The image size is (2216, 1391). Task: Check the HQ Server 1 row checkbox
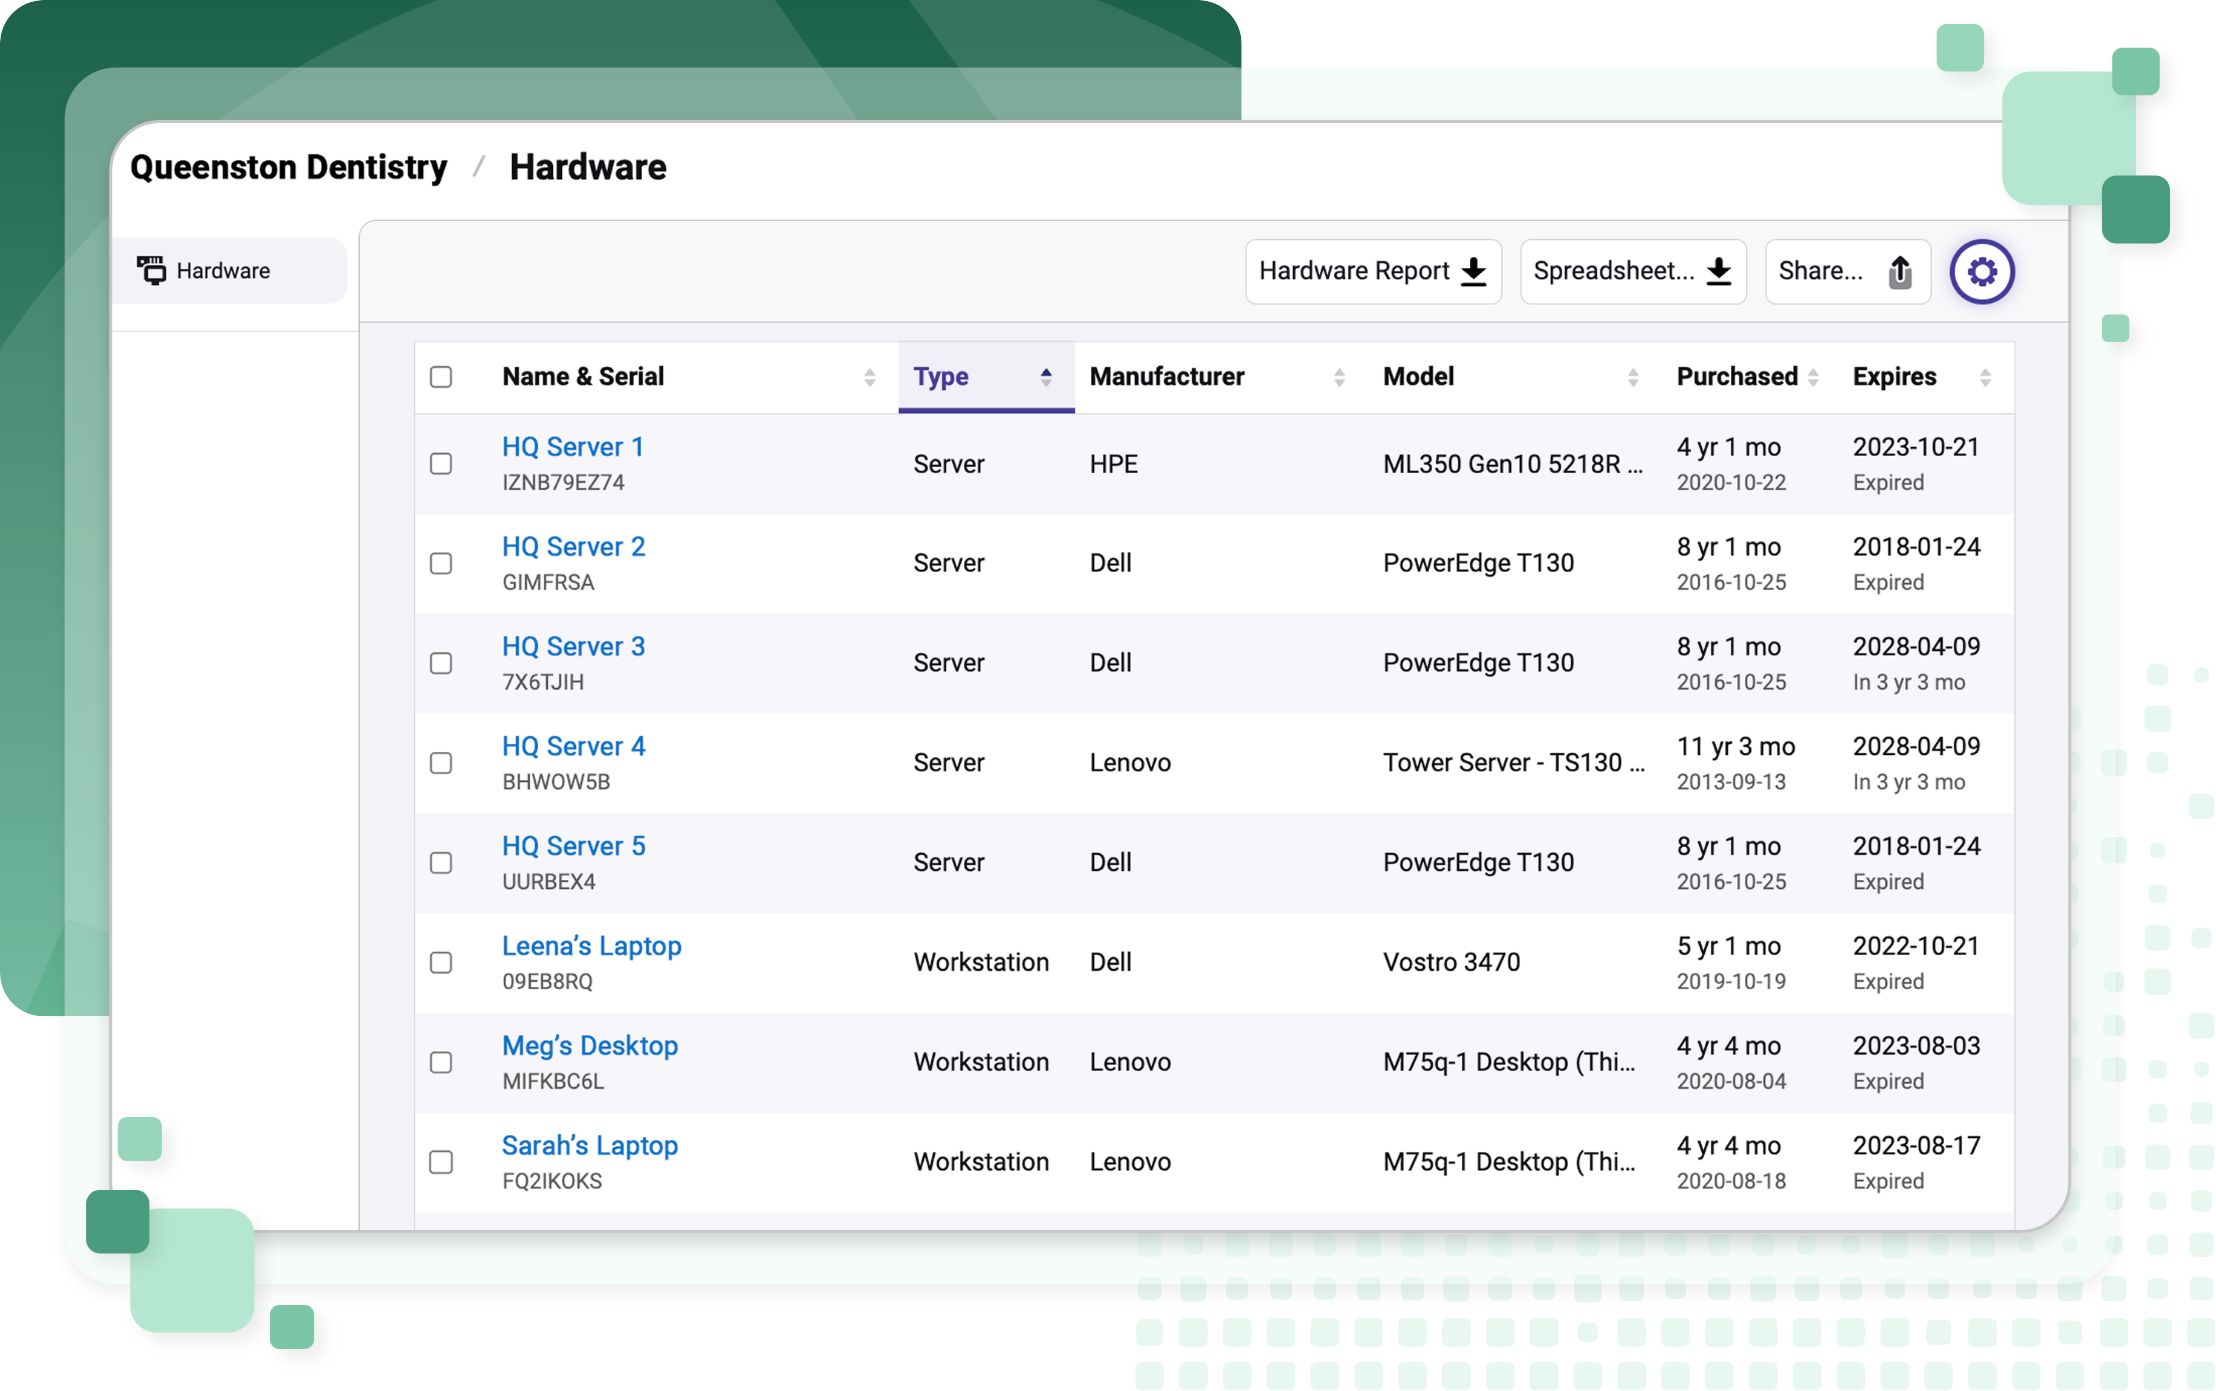[441, 464]
